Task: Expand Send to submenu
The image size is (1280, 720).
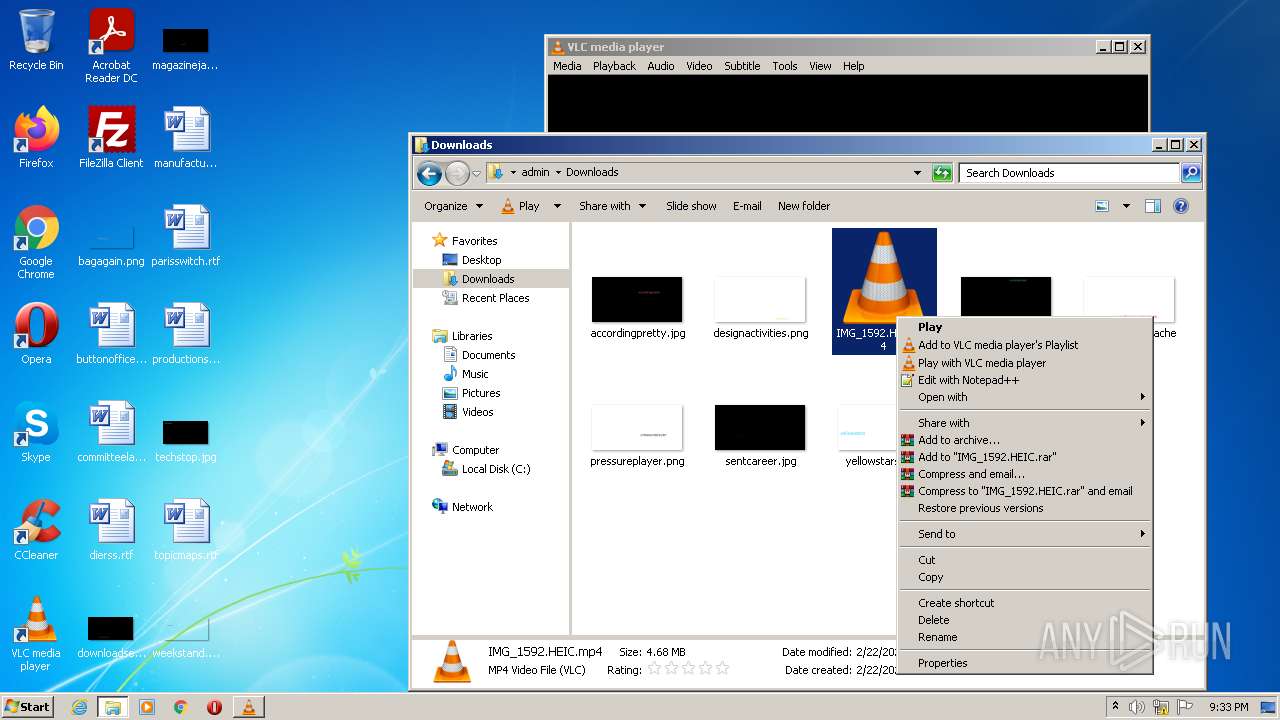Action: click(1024, 534)
